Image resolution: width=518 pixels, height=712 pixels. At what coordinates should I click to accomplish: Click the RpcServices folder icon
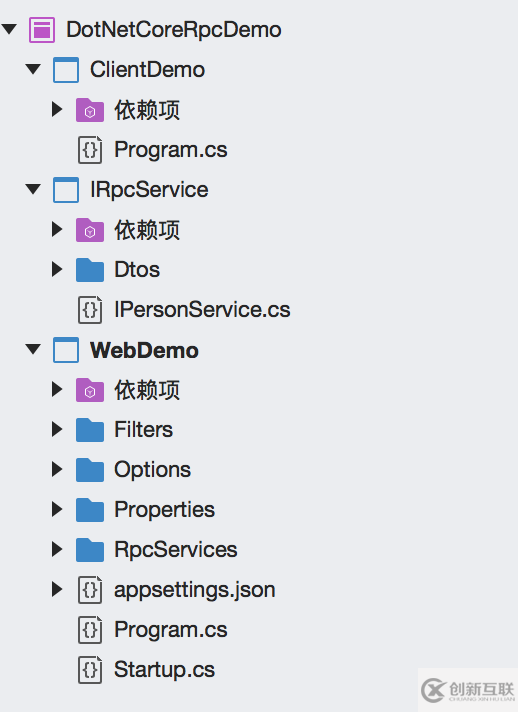coord(90,550)
